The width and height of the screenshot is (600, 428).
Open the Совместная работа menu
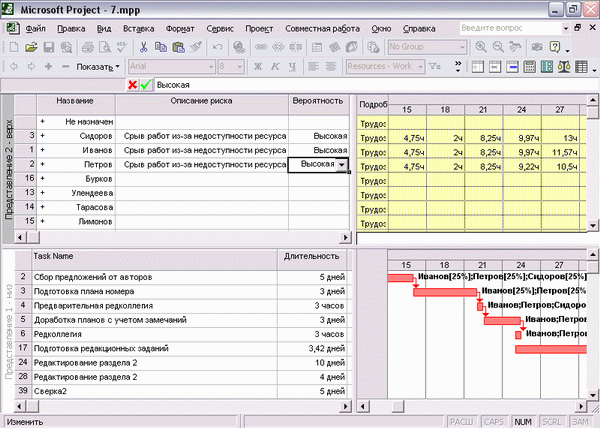[322, 29]
